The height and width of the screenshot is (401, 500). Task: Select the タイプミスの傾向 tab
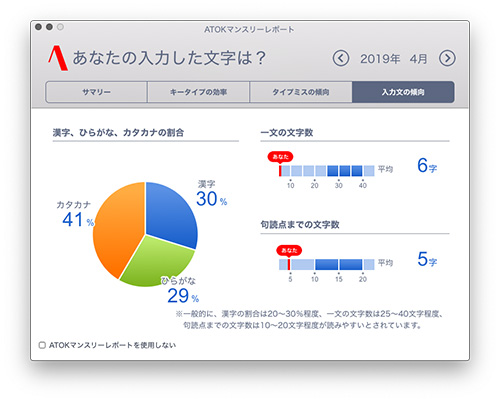[301, 92]
